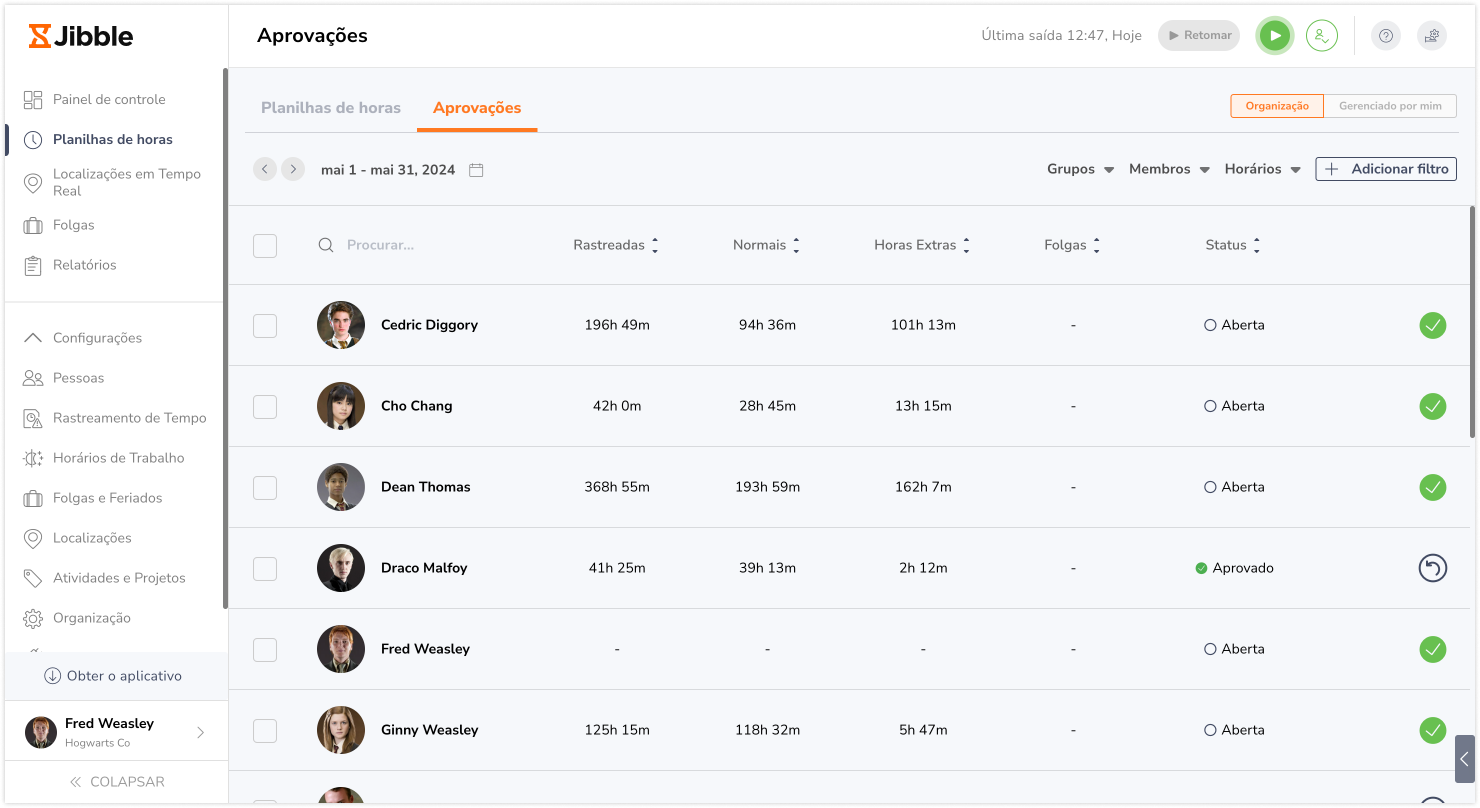Image resolution: width=1480 pixels, height=808 pixels.
Task: Open the calendar date picker icon
Action: click(x=476, y=170)
